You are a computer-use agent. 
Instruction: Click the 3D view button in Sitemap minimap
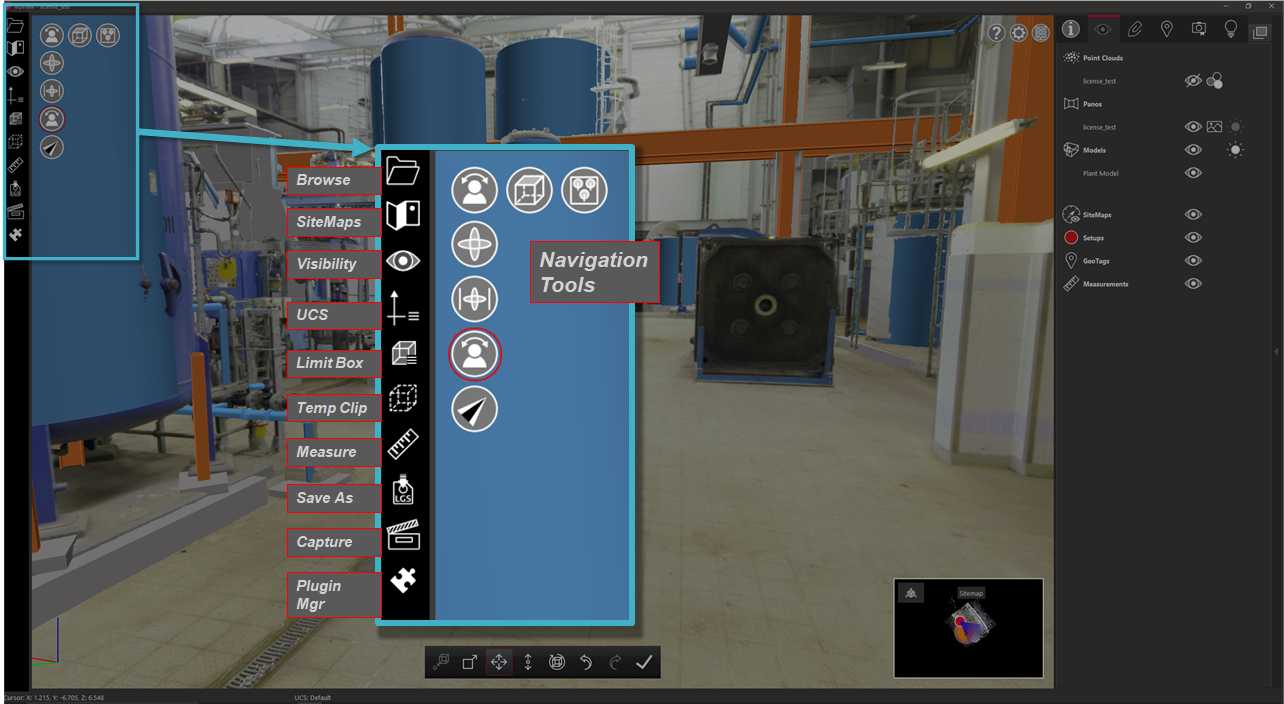(x=910, y=594)
